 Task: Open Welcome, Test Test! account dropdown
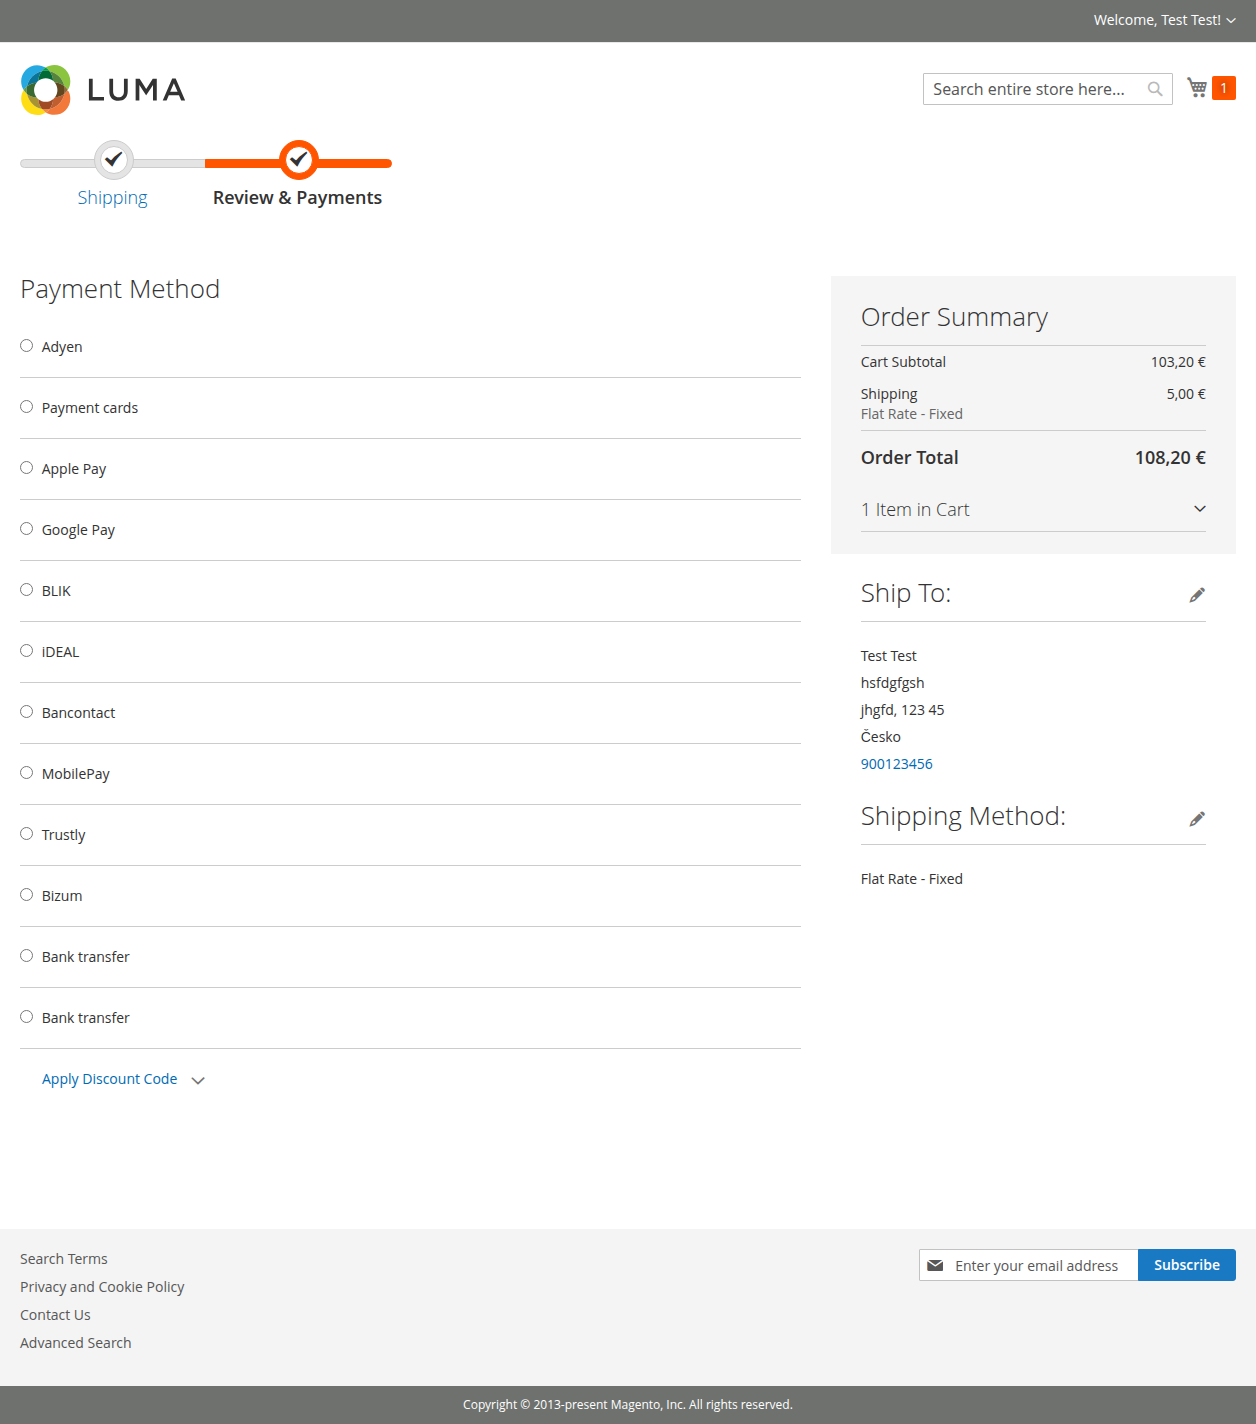pyautogui.click(x=1164, y=20)
